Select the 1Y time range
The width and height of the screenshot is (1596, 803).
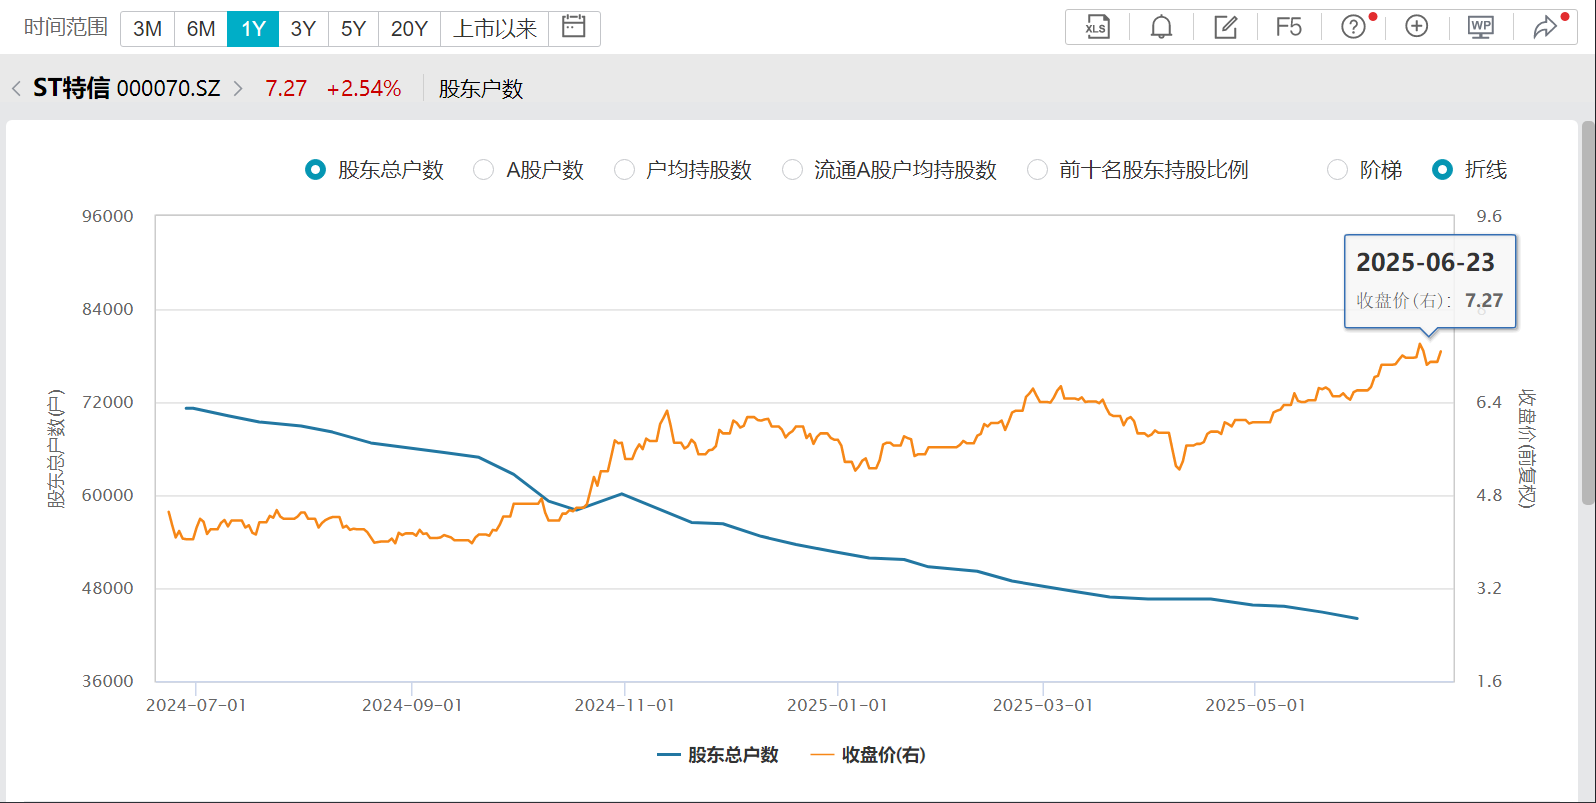[253, 29]
